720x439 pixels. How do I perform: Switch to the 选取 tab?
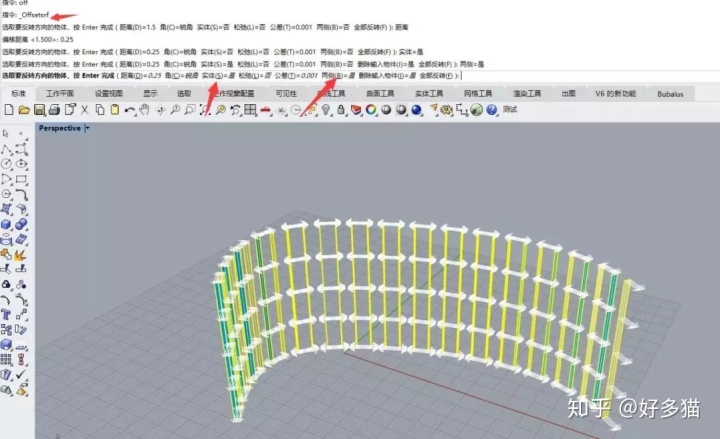pyautogui.click(x=184, y=93)
